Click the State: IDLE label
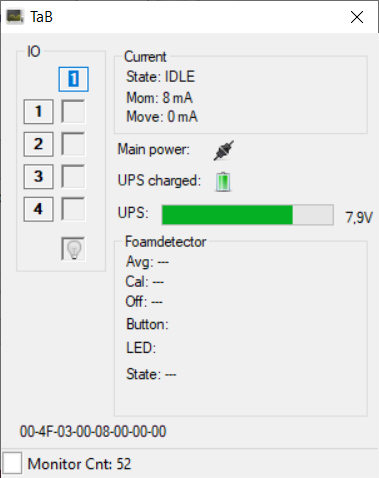The height and width of the screenshot is (478, 379). 160,77
